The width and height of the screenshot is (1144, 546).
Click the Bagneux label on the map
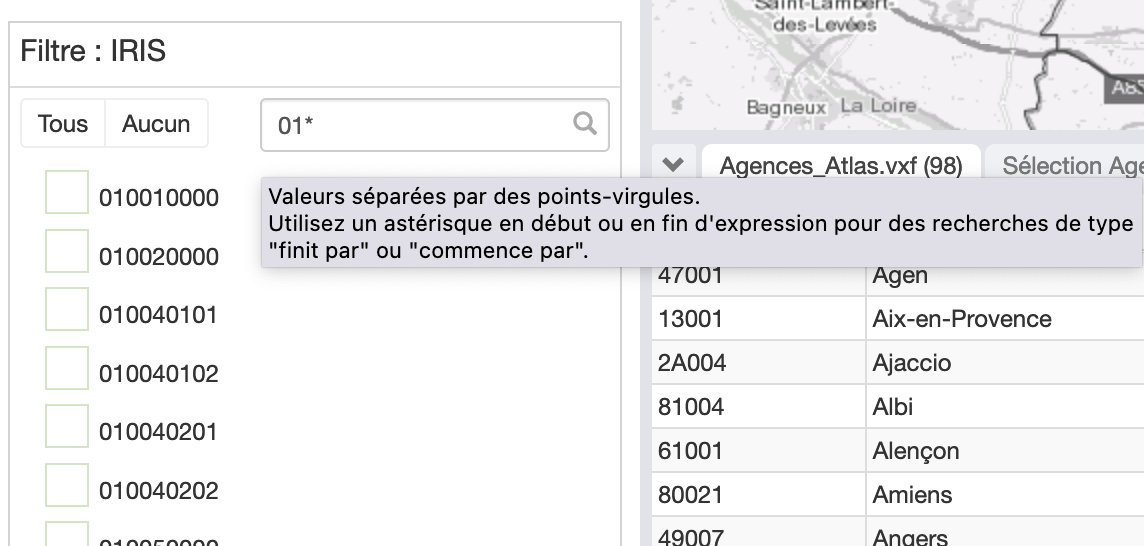(786, 107)
